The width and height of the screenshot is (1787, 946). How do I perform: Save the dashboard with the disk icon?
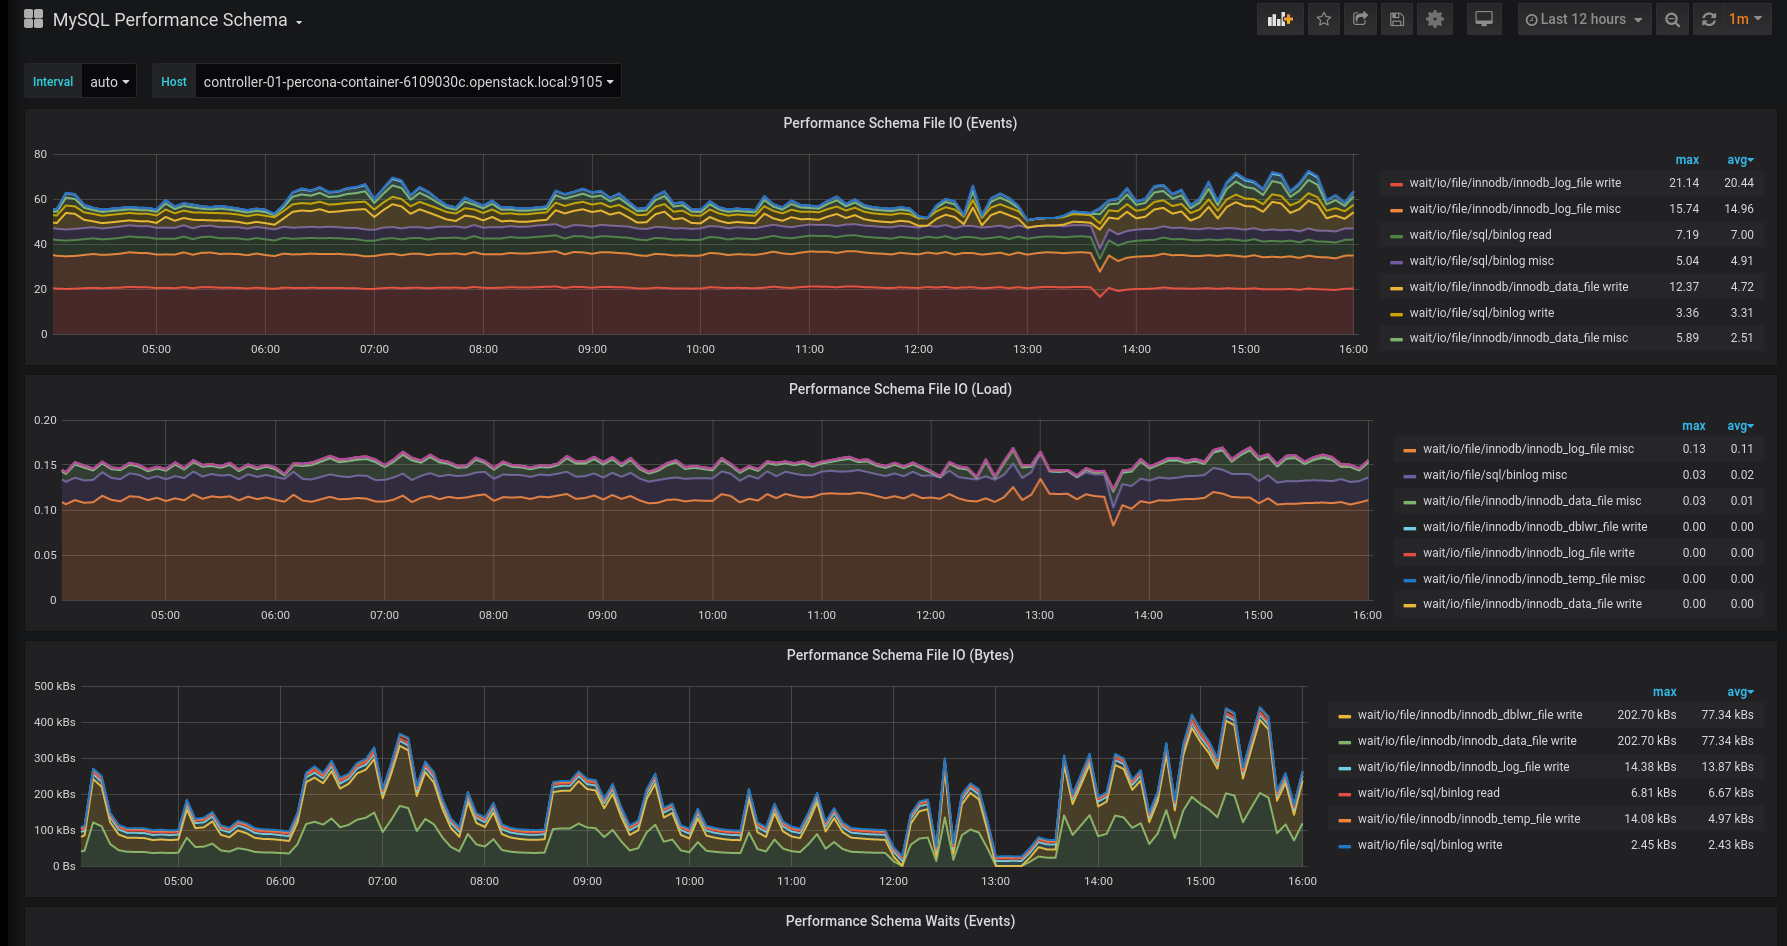coord(1397,19)
